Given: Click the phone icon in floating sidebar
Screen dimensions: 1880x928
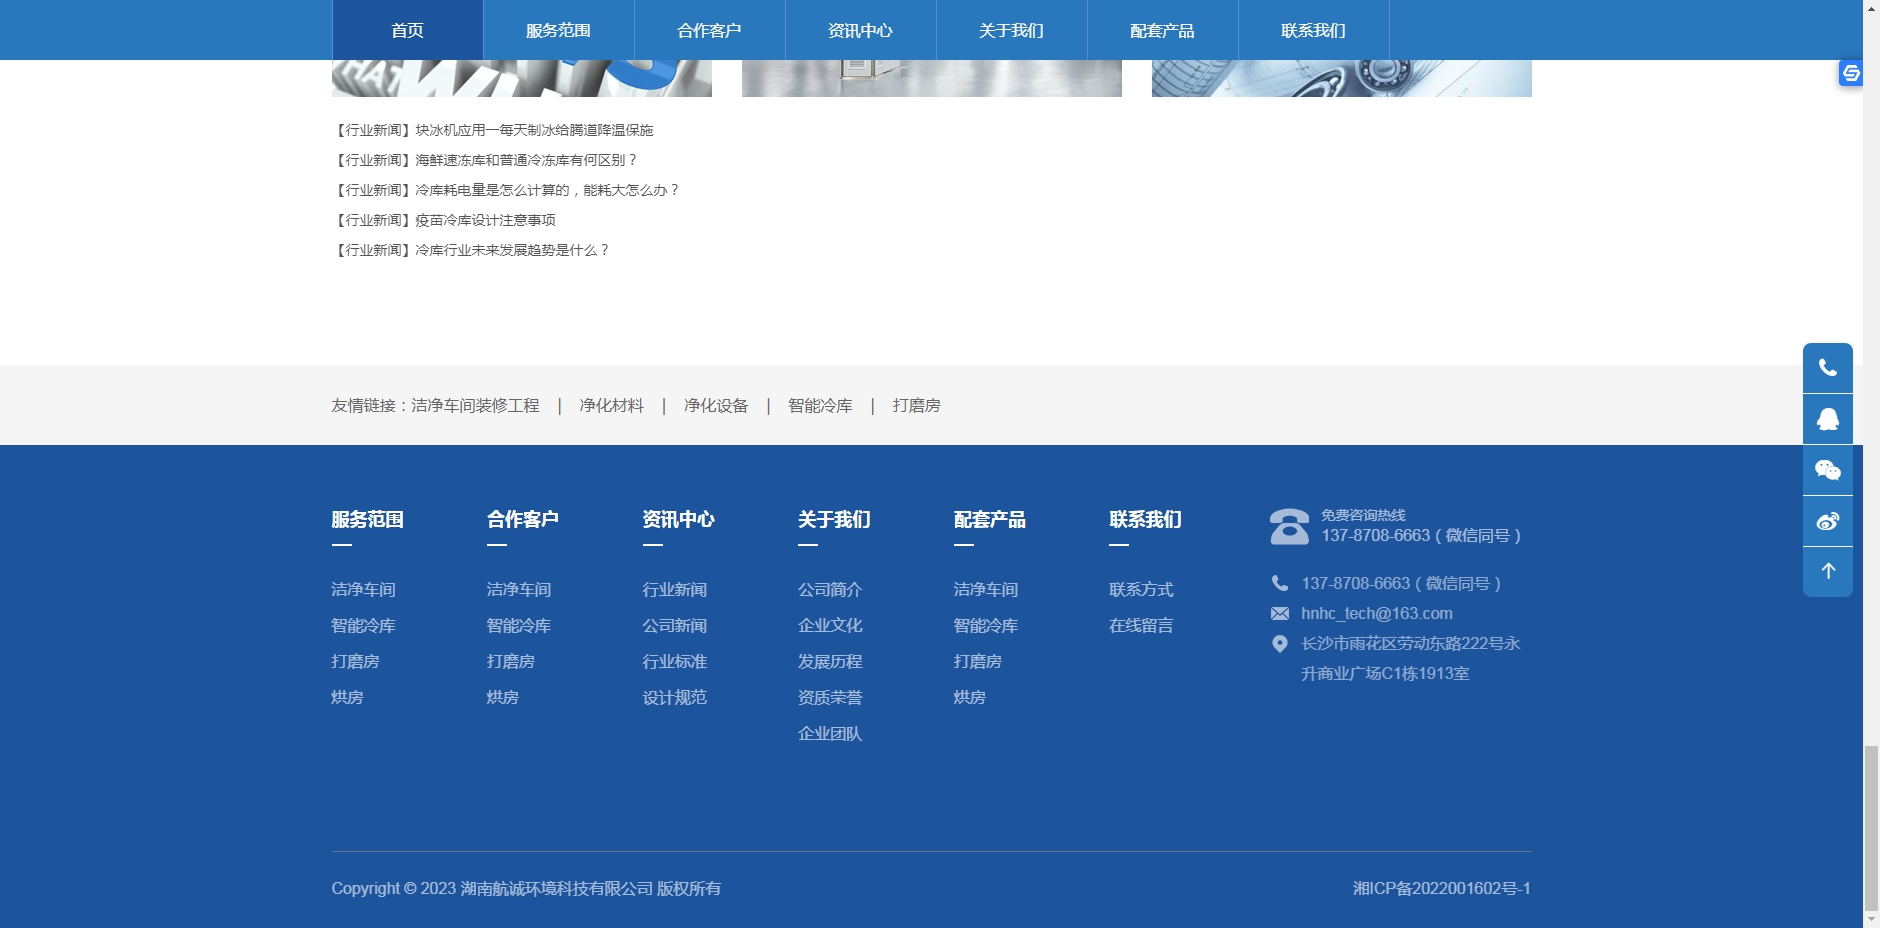Looking at the screenshot, I should 1827,368.
